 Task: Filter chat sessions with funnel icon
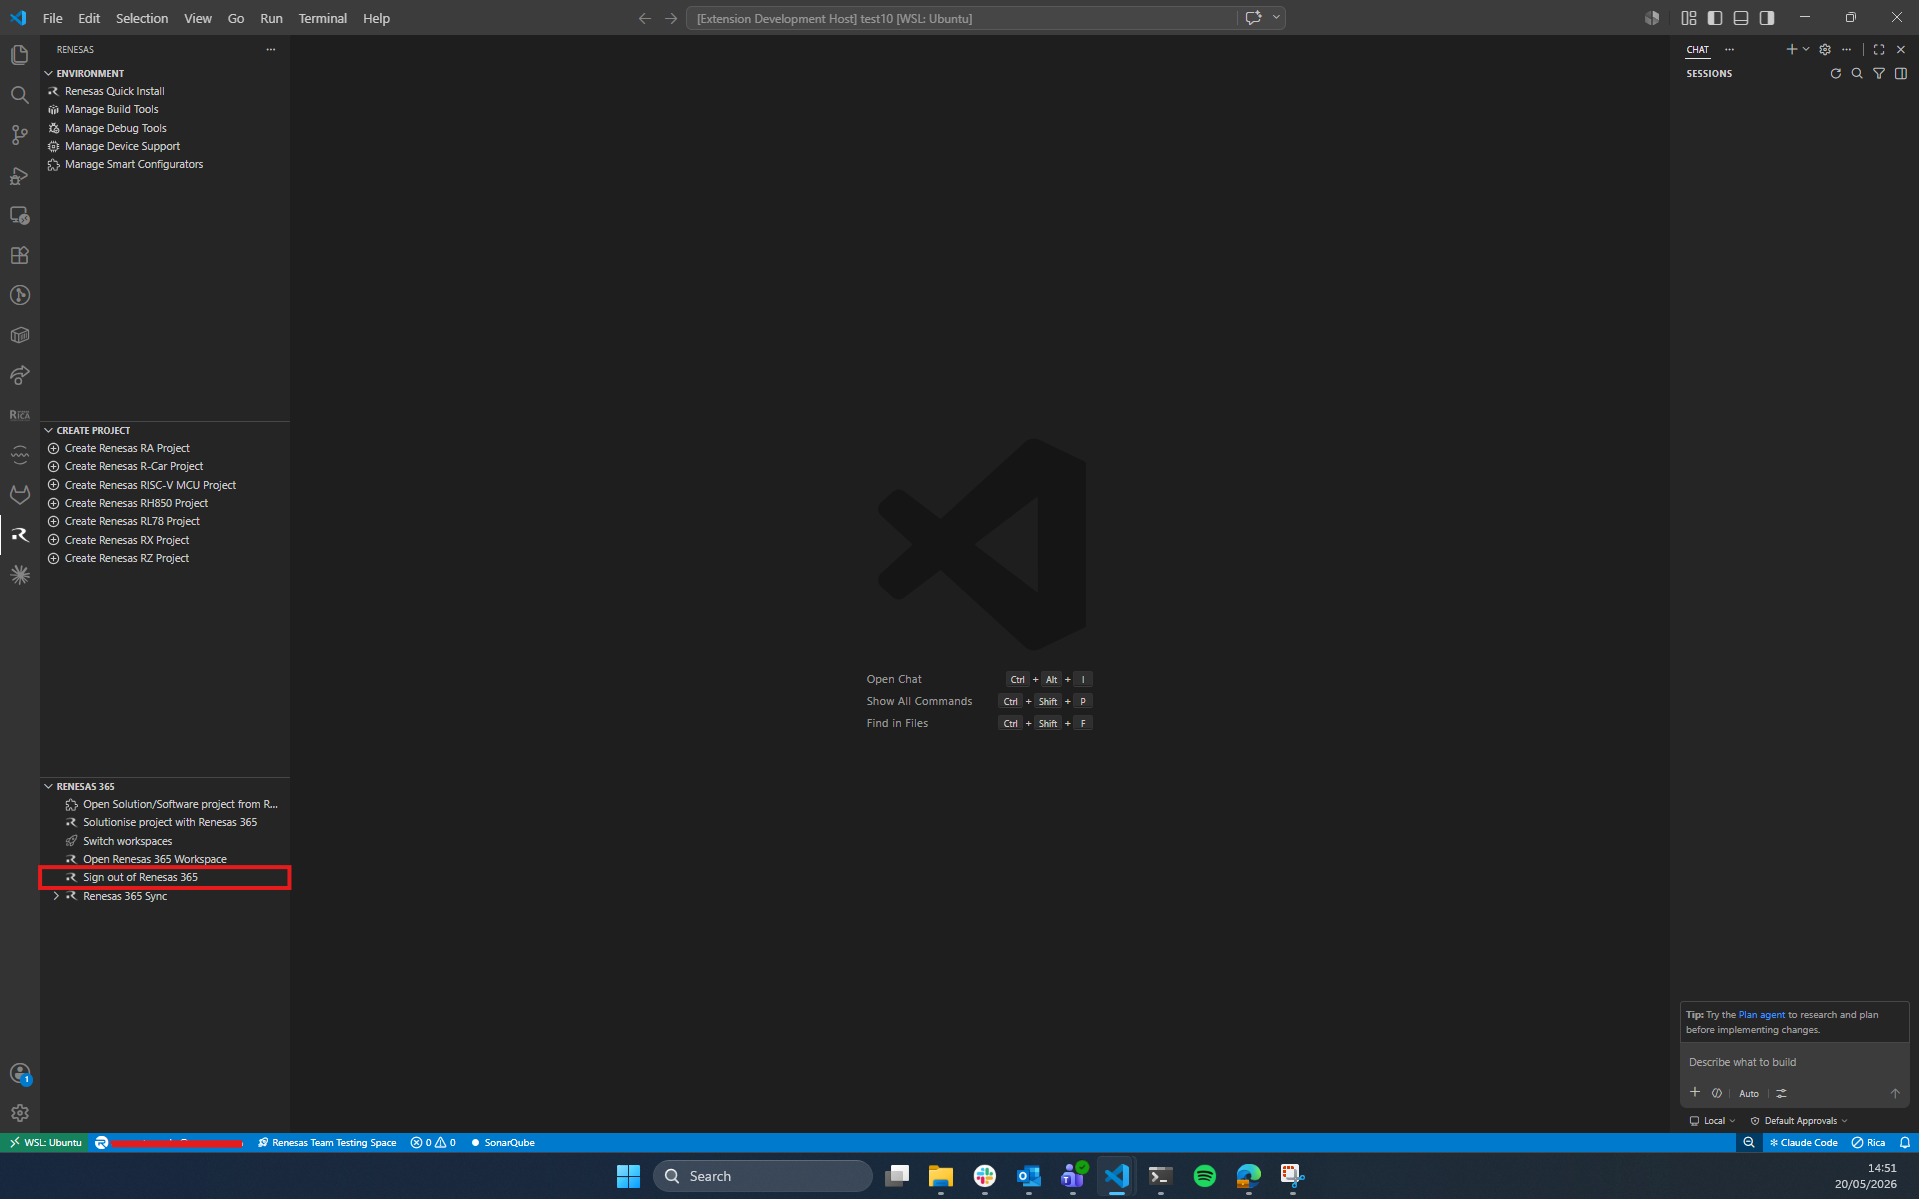pyautogui.click(x=1879, y=73)
